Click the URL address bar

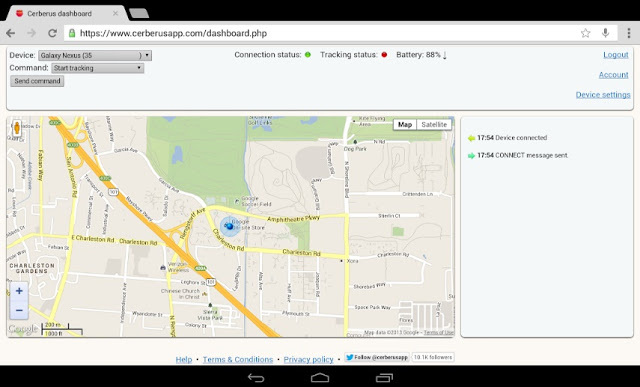pos(321,33)
